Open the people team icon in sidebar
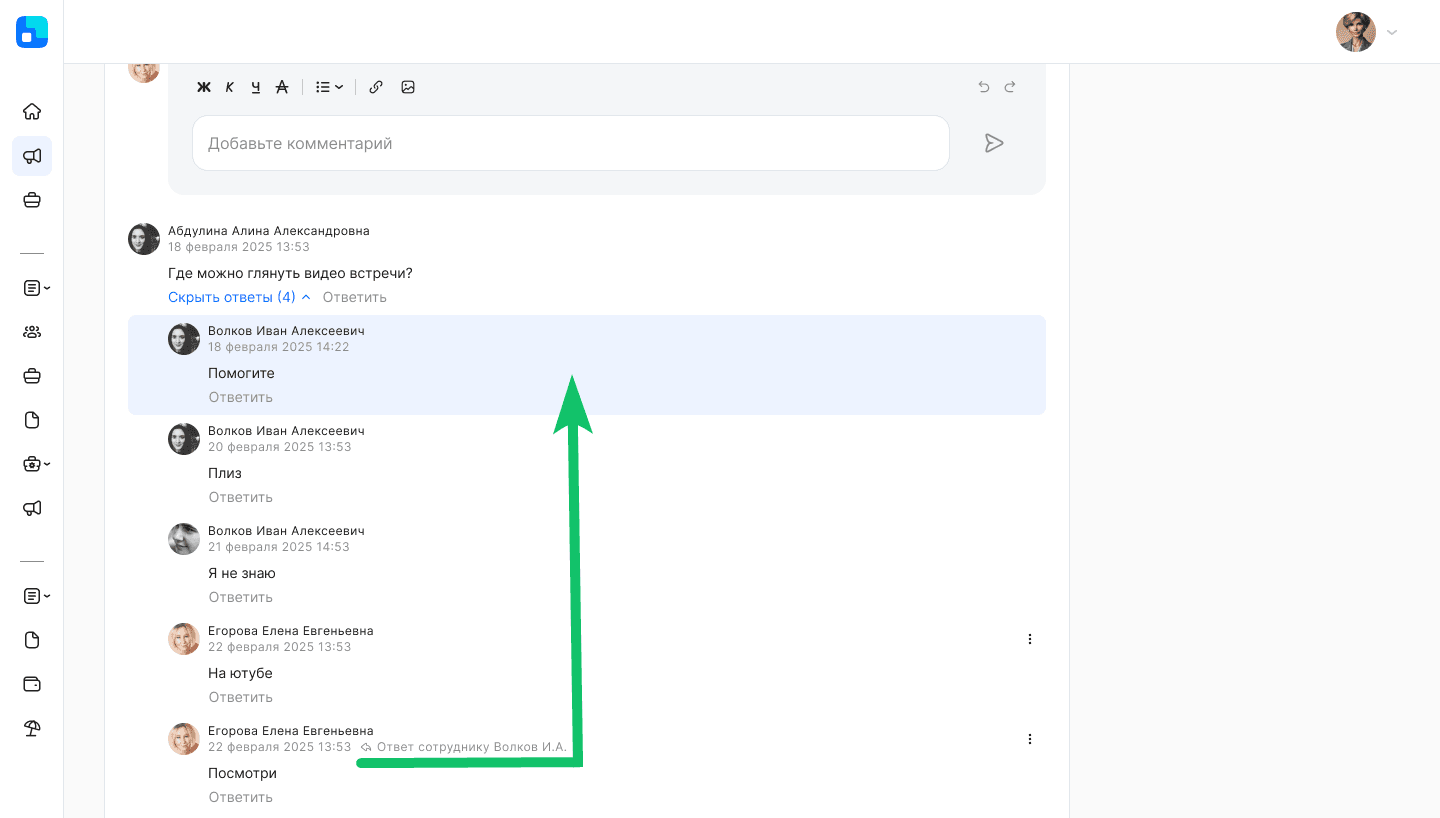 pyautogui.click(x=32, y=332)
